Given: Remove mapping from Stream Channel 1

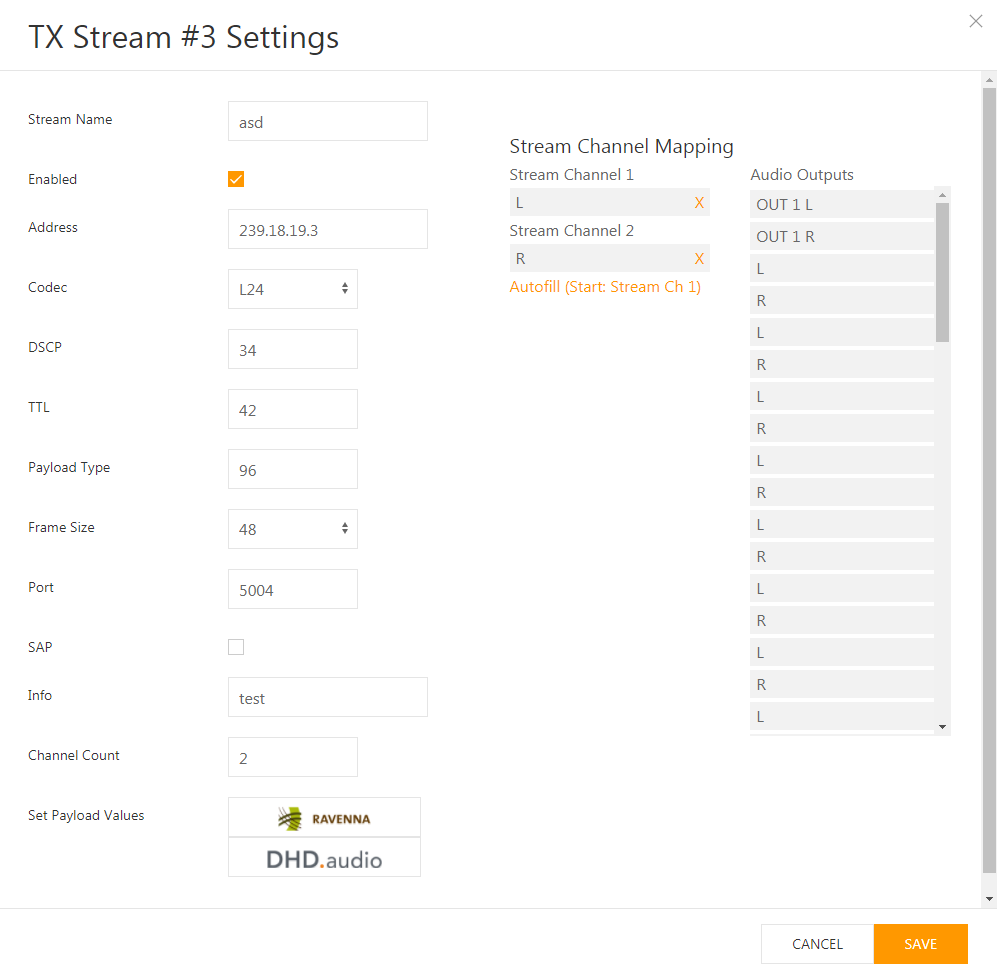Looking at the screenshot, I should click(699, 203).
